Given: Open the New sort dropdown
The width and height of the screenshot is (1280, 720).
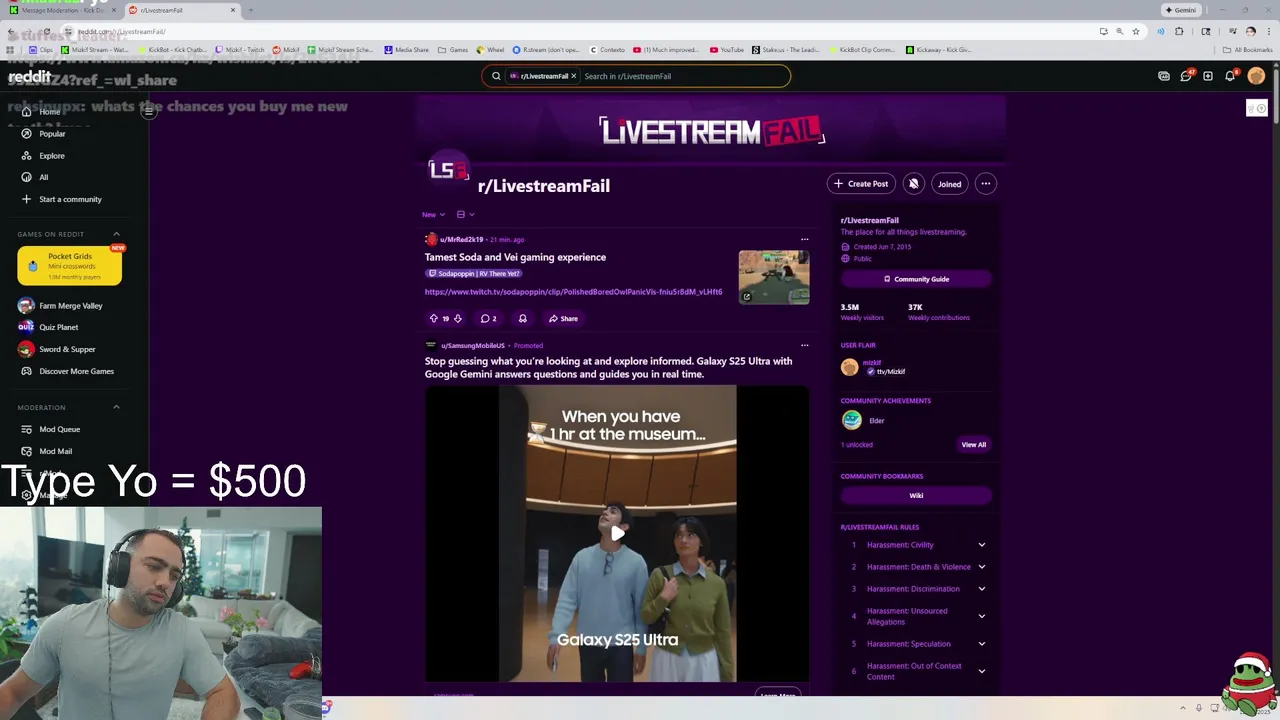Looking at the screenshot, I should [x=433, y=214].
